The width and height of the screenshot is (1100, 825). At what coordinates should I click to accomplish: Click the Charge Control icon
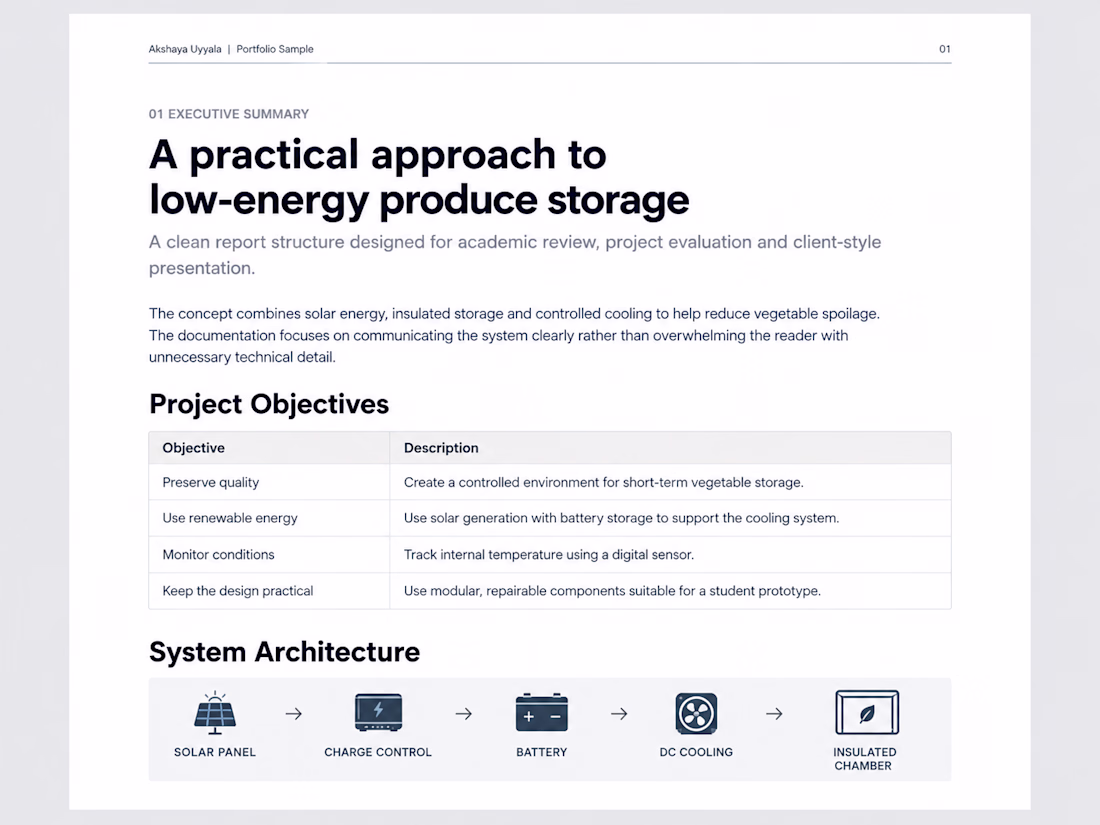tap(378, 713)
